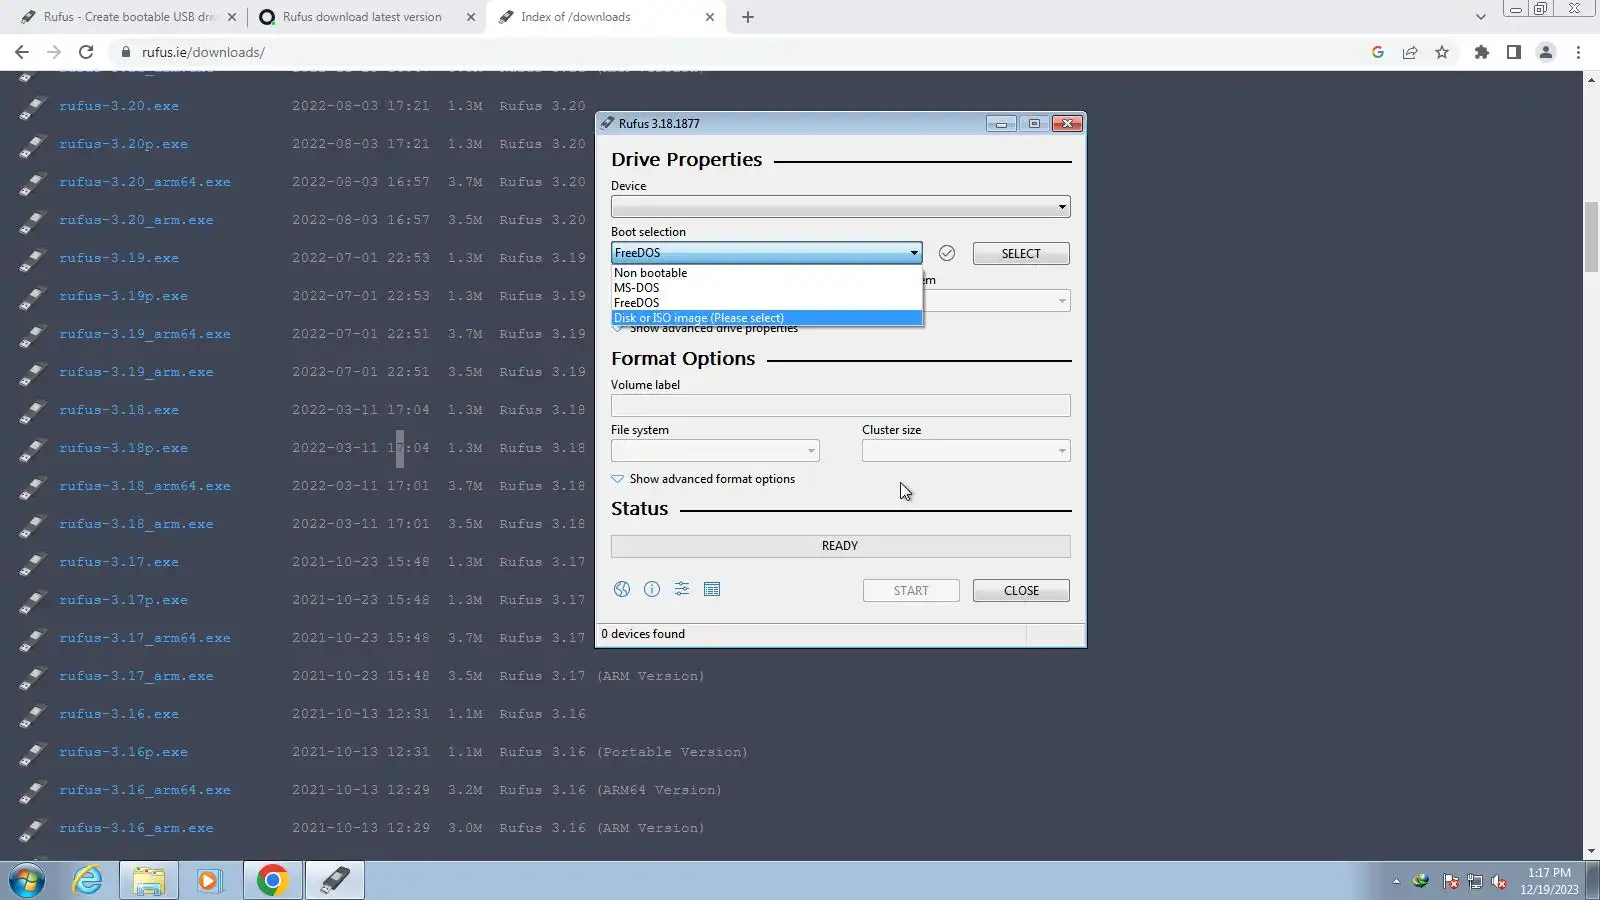Click the page vertical scrollbar thumb
The height and width of the screenshot is (900, 1600).
click(x=1590, y=237)
